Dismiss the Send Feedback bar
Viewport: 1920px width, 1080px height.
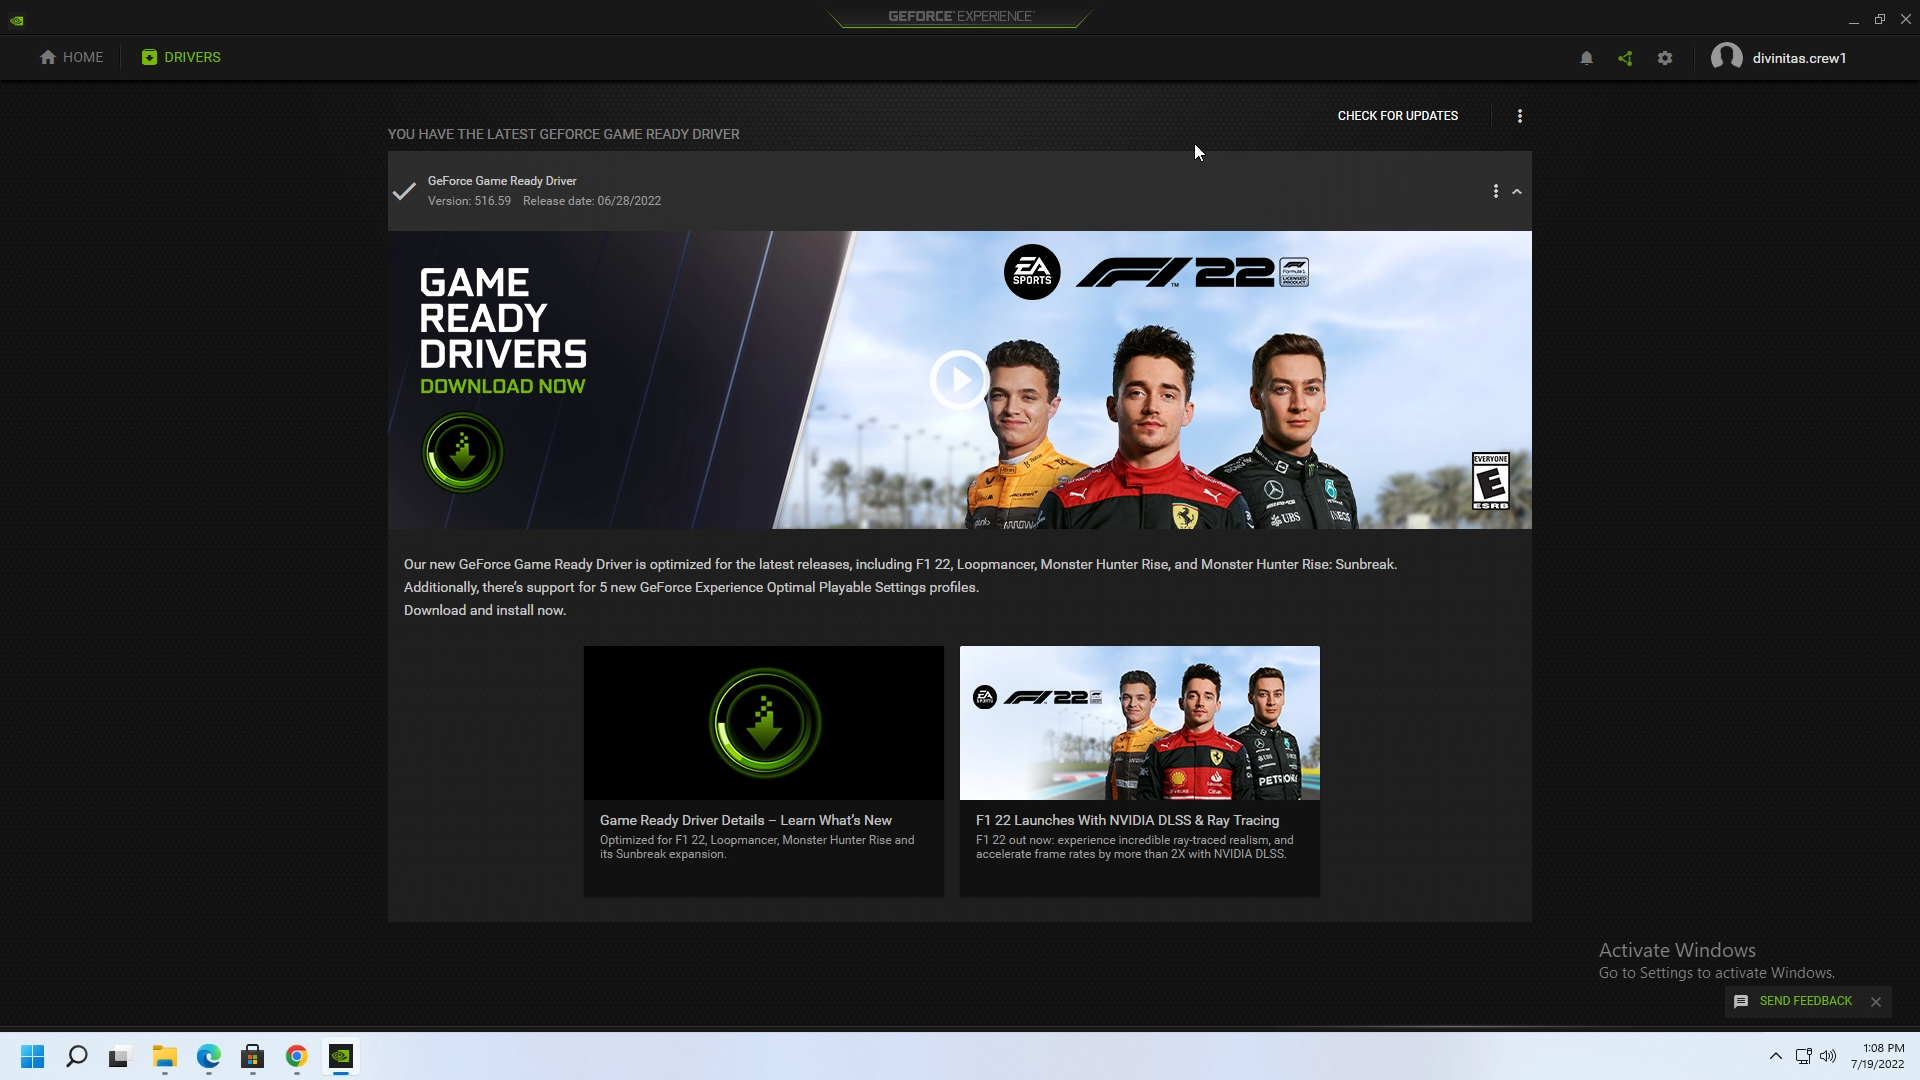point(1876,1002)
